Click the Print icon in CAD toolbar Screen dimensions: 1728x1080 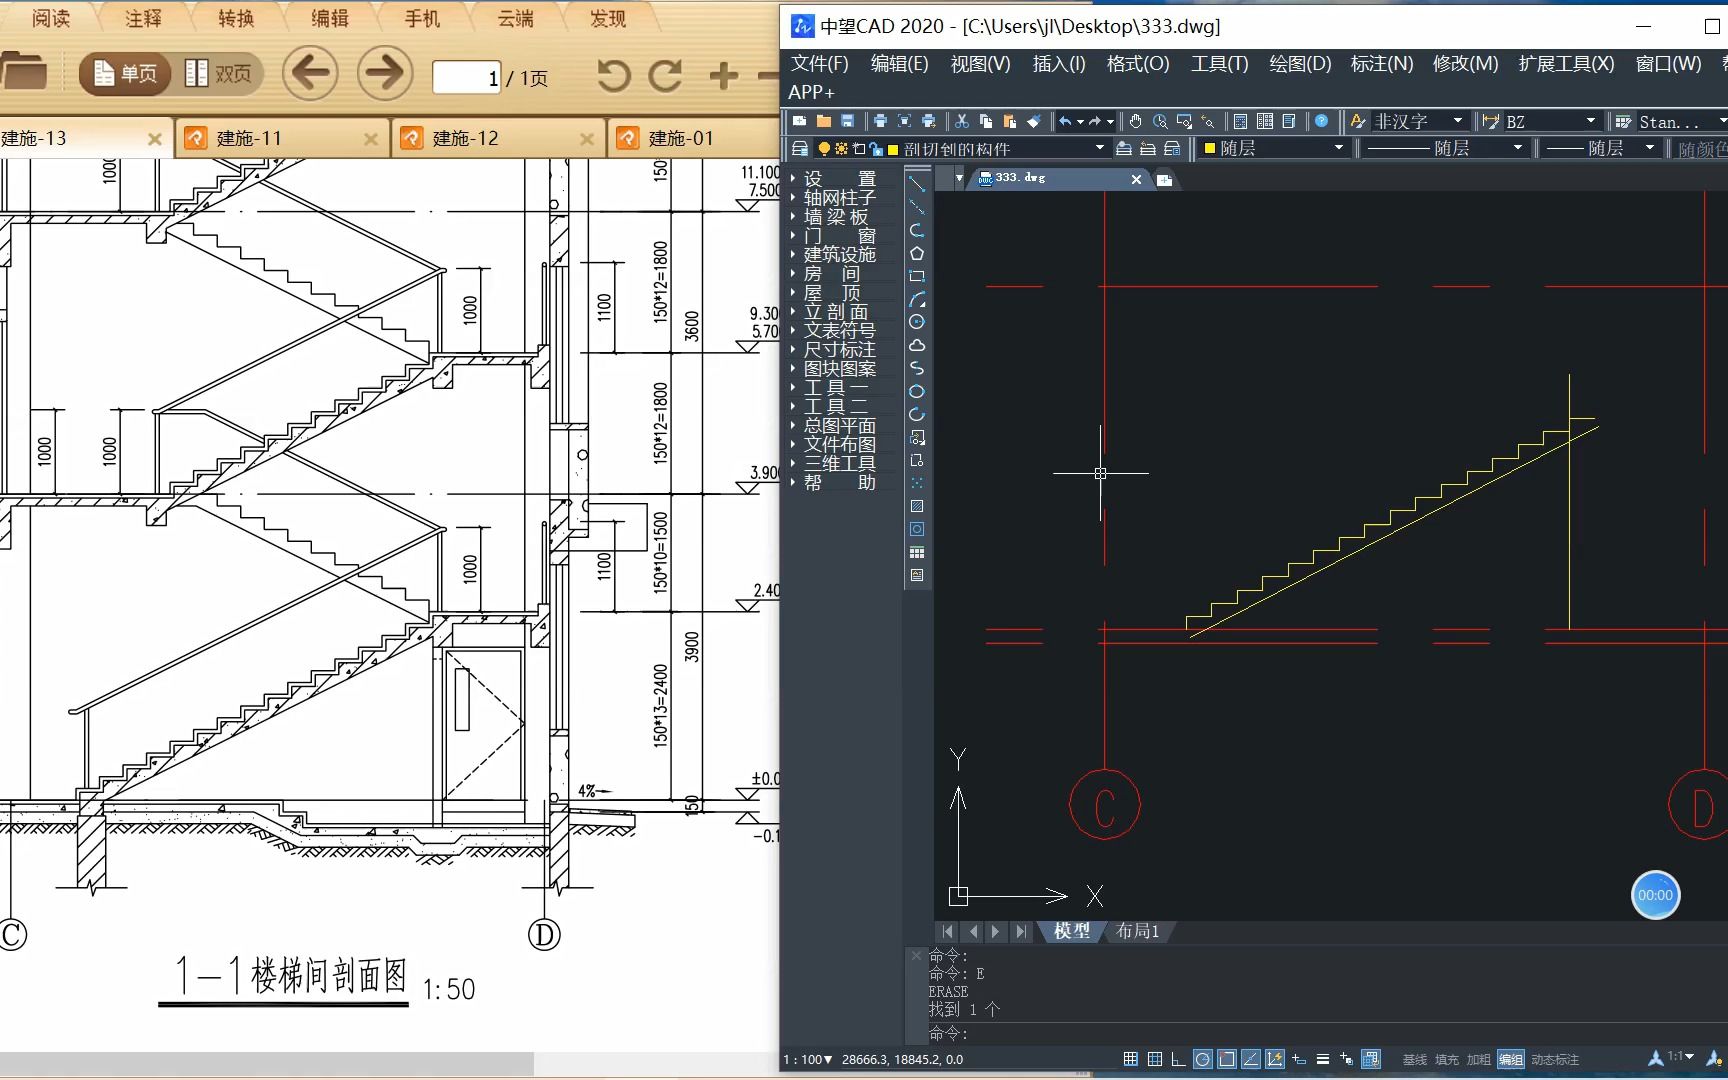[880, 121]
